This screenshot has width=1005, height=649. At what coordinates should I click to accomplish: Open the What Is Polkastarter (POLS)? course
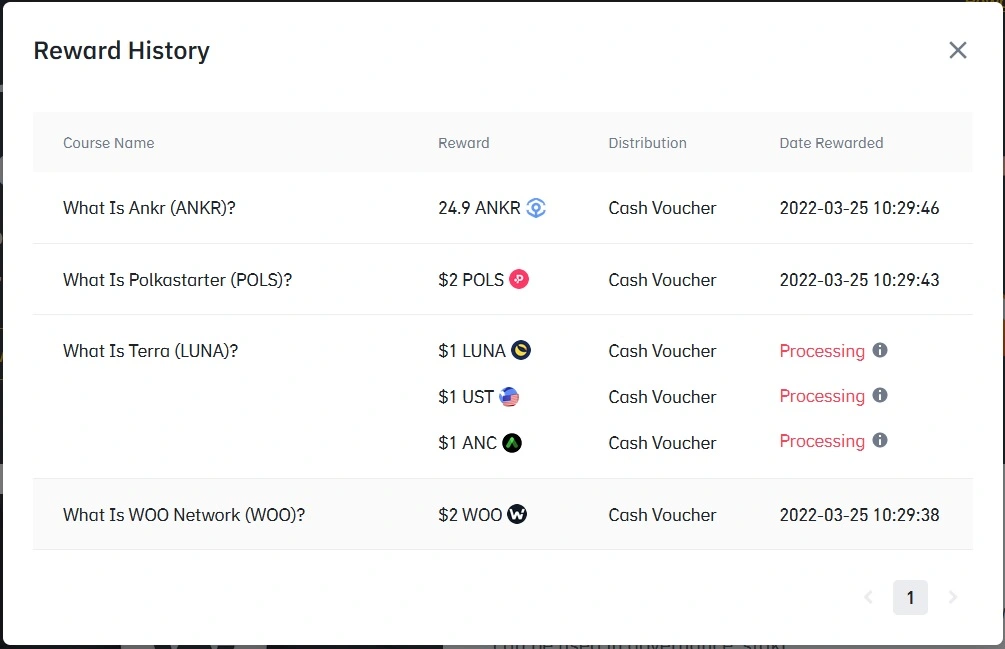coord(178,280)
